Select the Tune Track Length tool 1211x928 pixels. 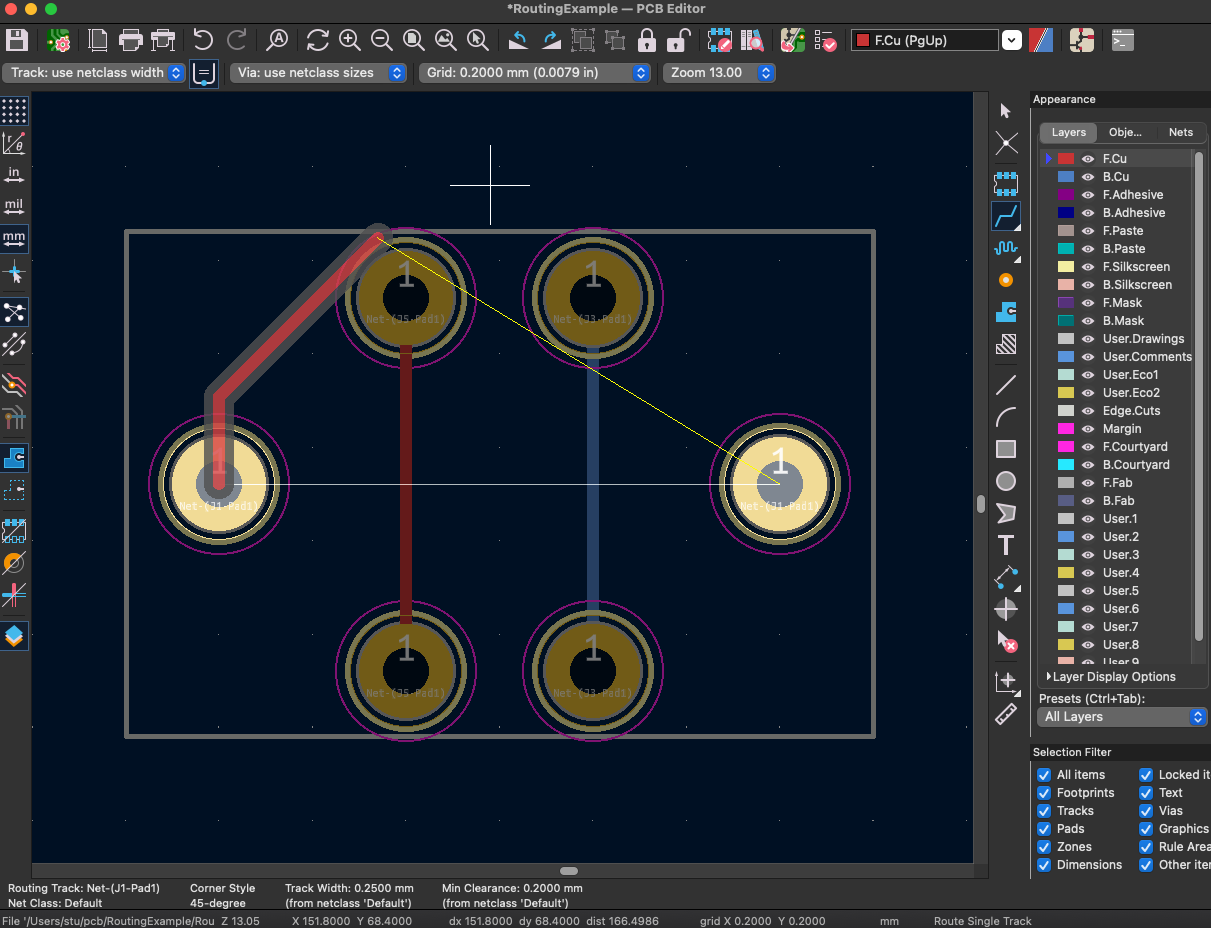[1006, 250]
